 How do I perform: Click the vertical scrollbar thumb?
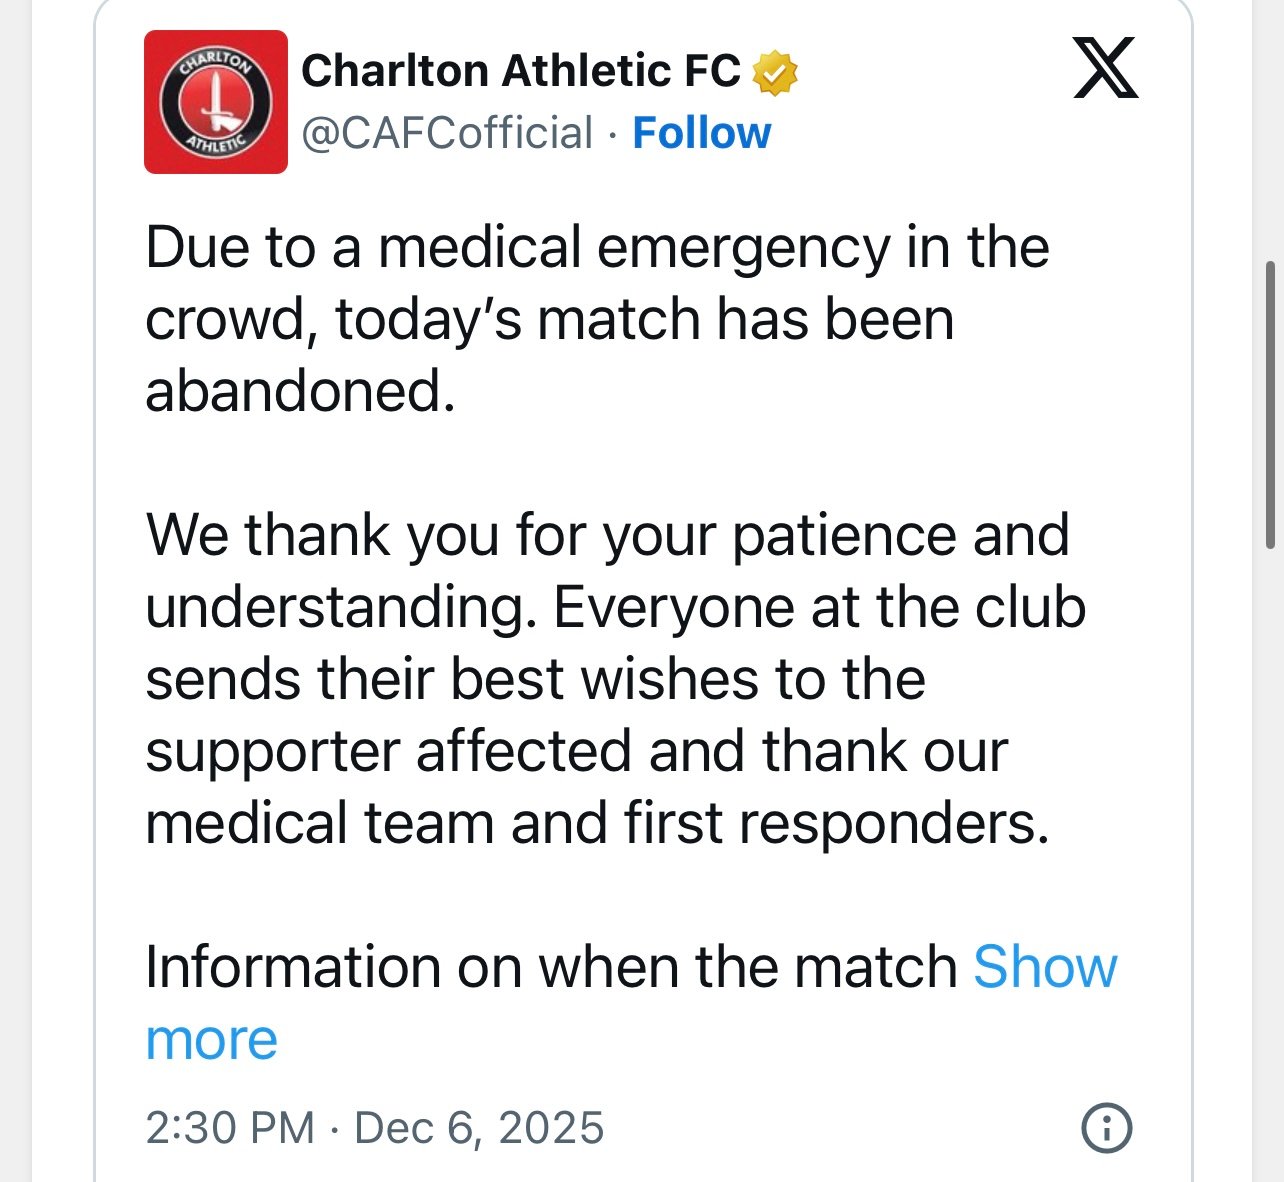pyautogui.click(x=1270, y=405)
